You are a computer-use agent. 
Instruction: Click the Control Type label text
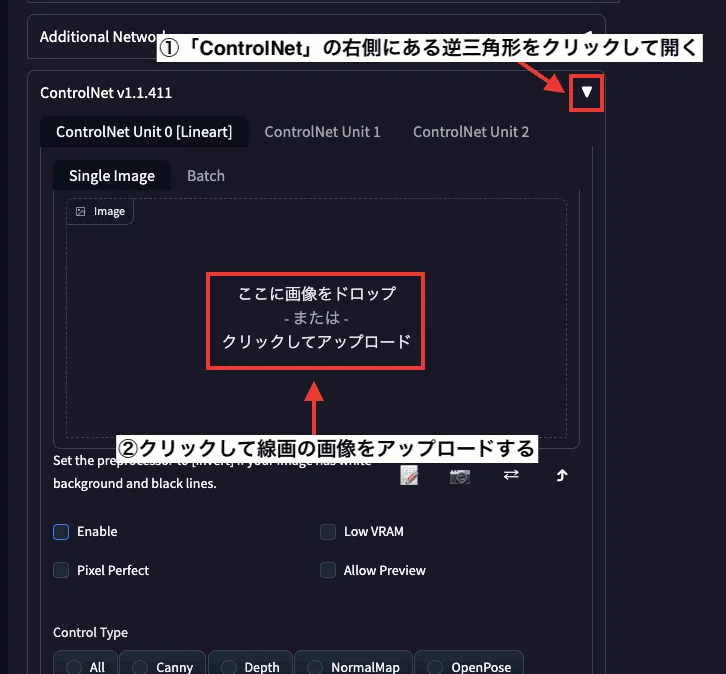[x=90, y=632]
